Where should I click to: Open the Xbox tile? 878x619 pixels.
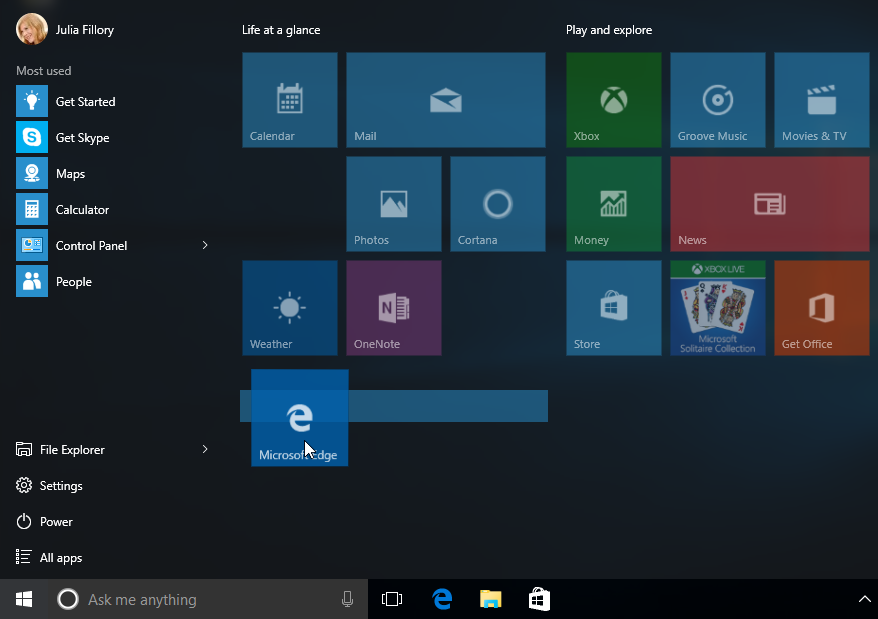click(x=613, y=99)
